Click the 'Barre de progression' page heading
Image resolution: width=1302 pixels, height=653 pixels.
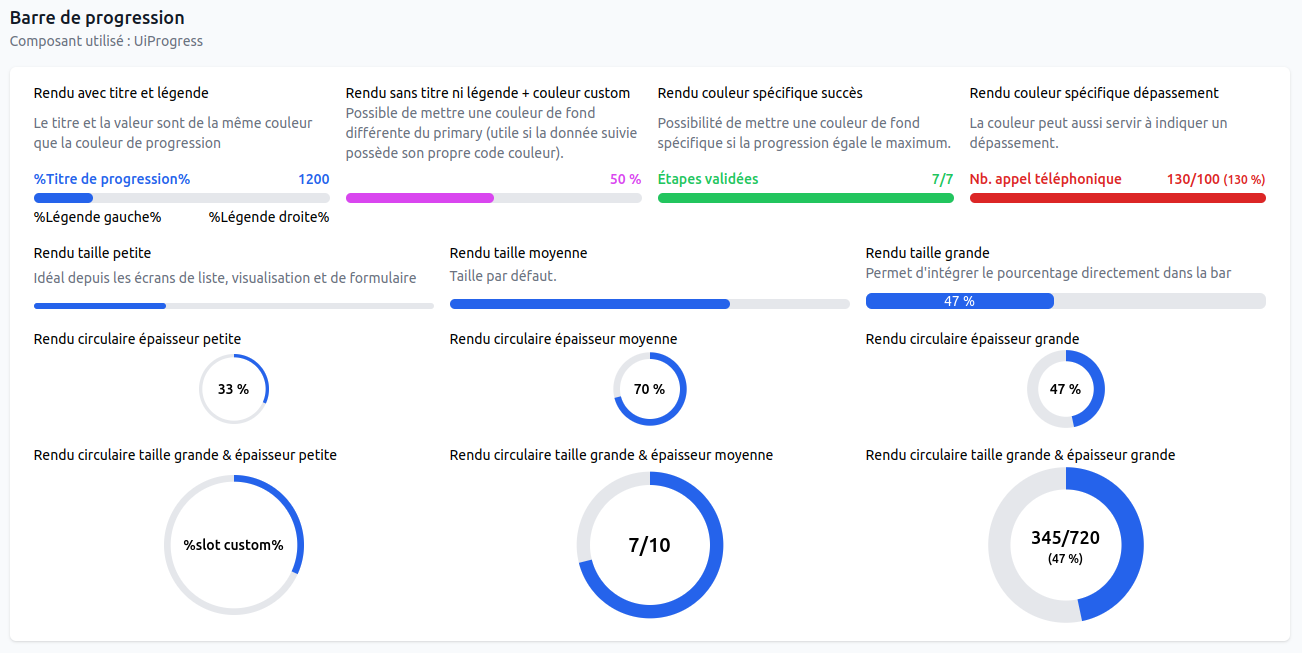click(97, 18)
